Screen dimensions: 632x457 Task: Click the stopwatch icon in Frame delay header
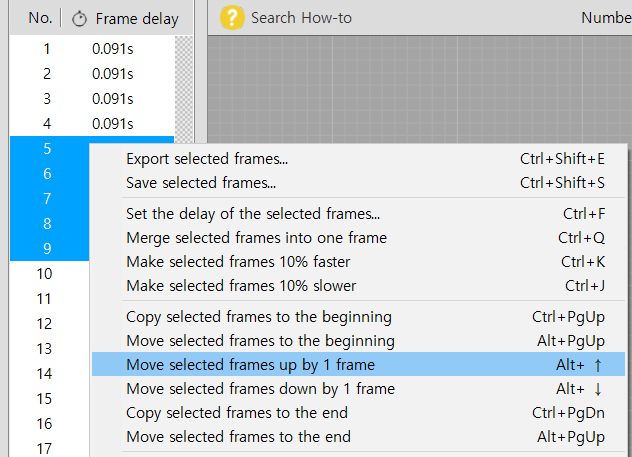point(79,18)
